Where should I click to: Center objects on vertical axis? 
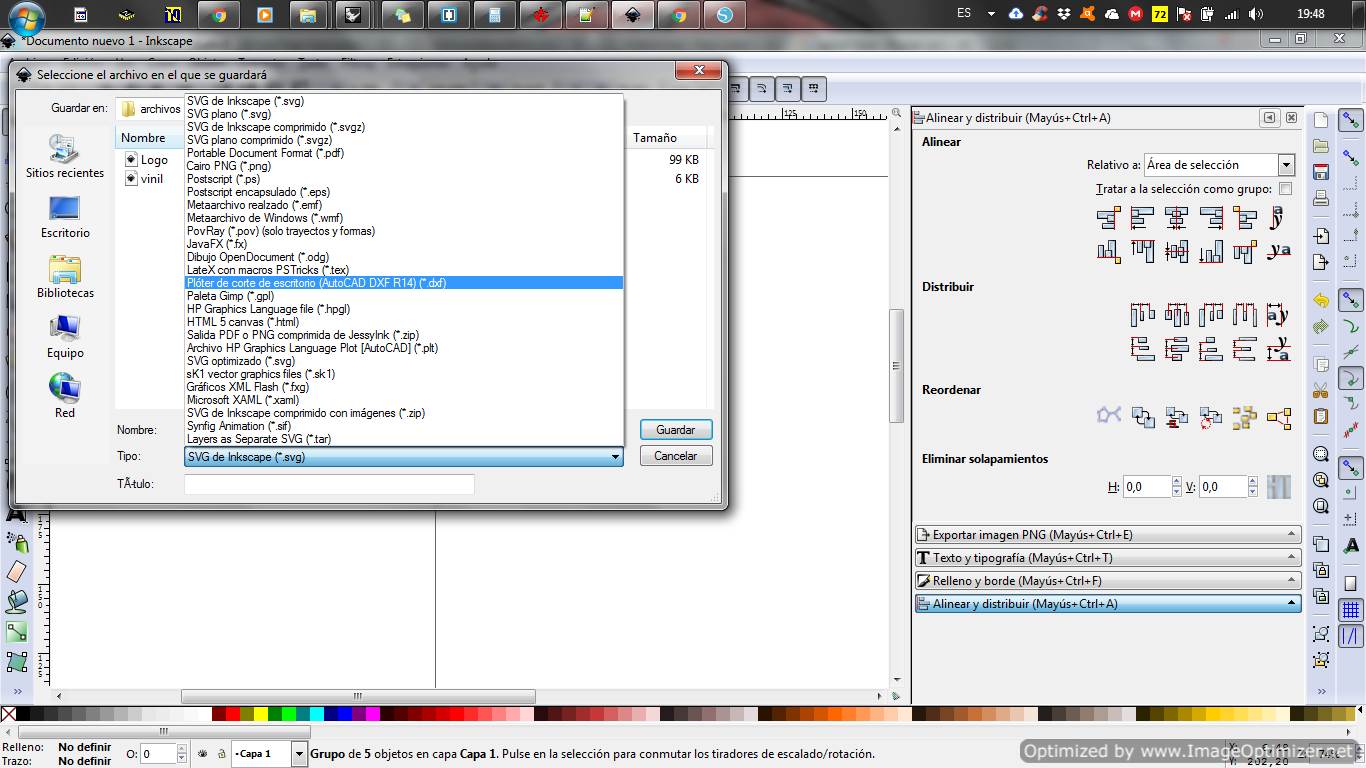[1176, 218]
